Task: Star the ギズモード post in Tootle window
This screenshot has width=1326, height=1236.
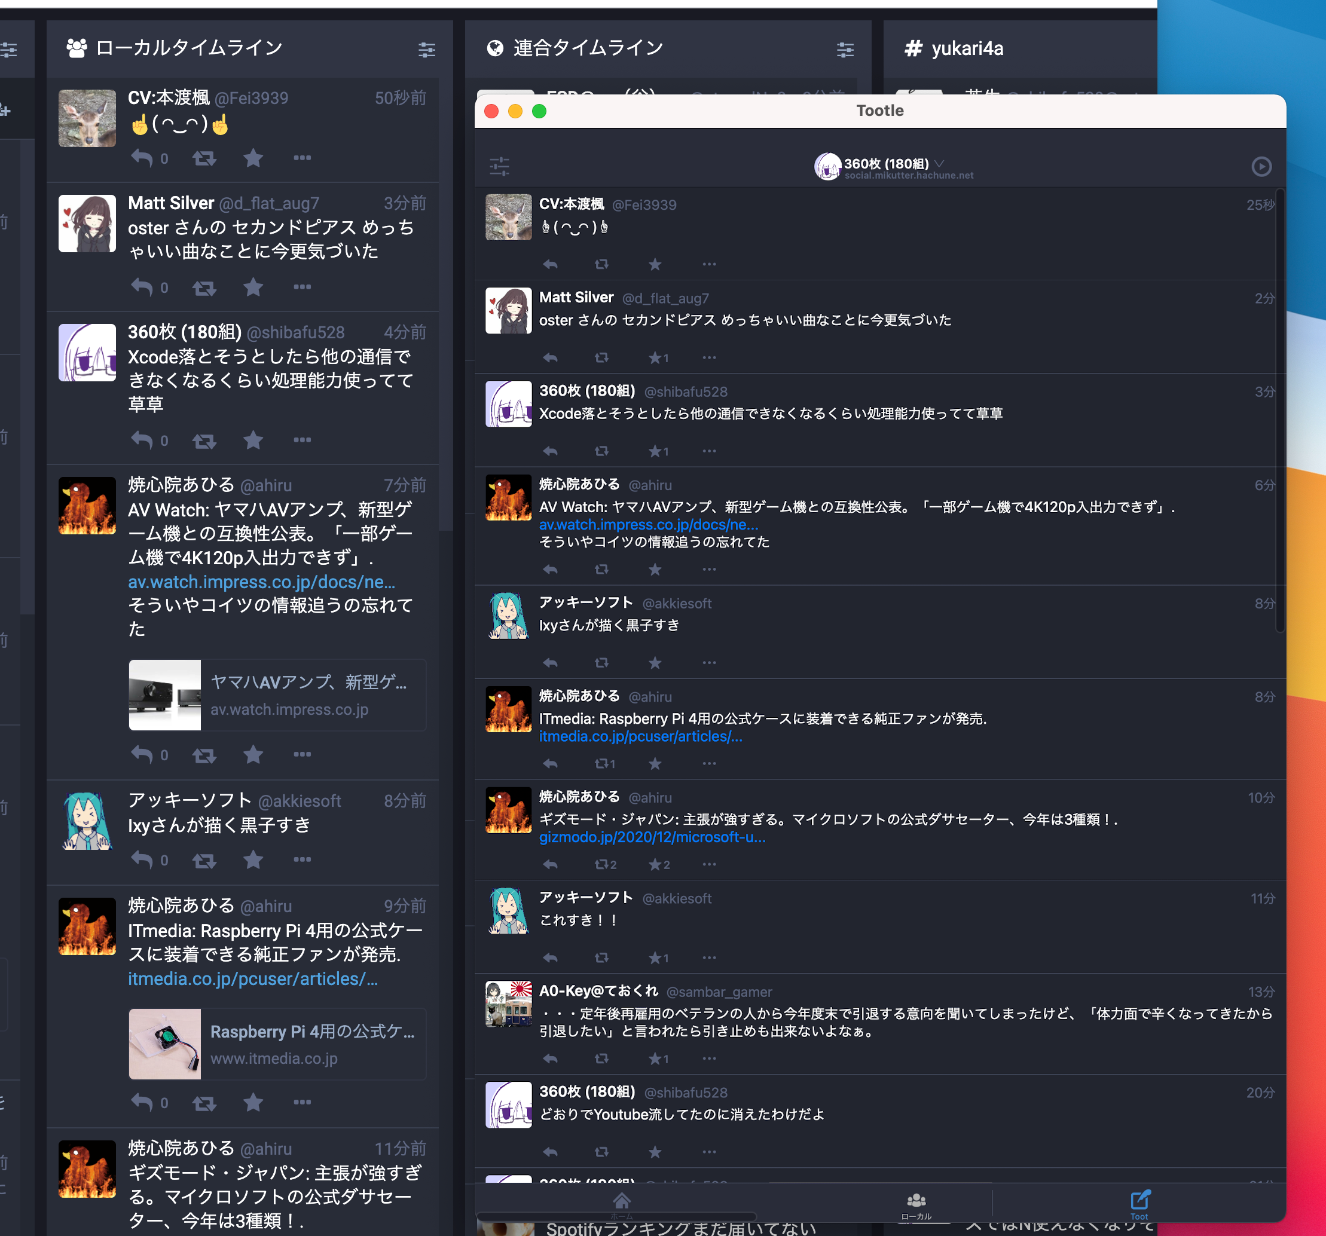Action: (655, 864)
